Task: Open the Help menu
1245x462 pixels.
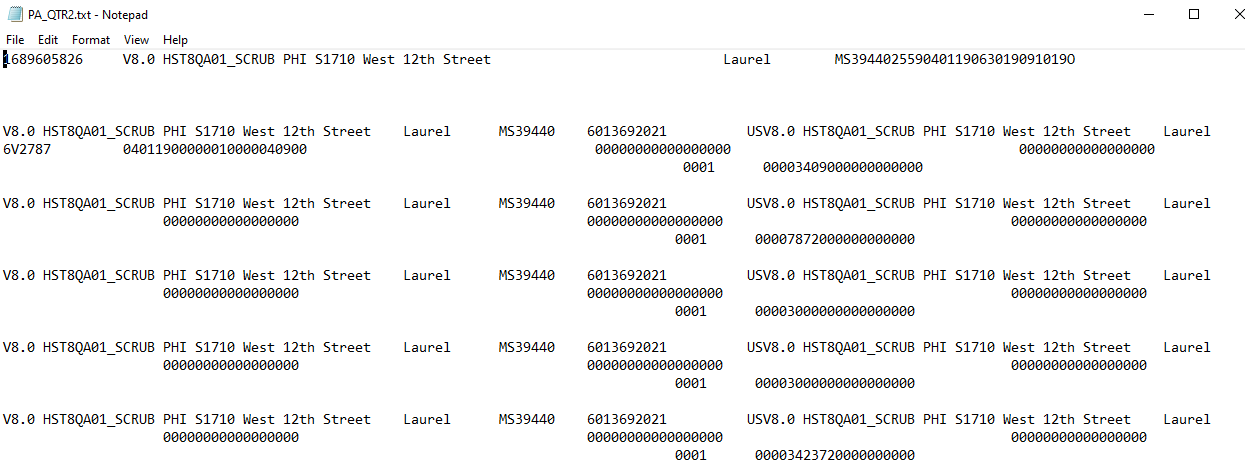Action: 175,40
